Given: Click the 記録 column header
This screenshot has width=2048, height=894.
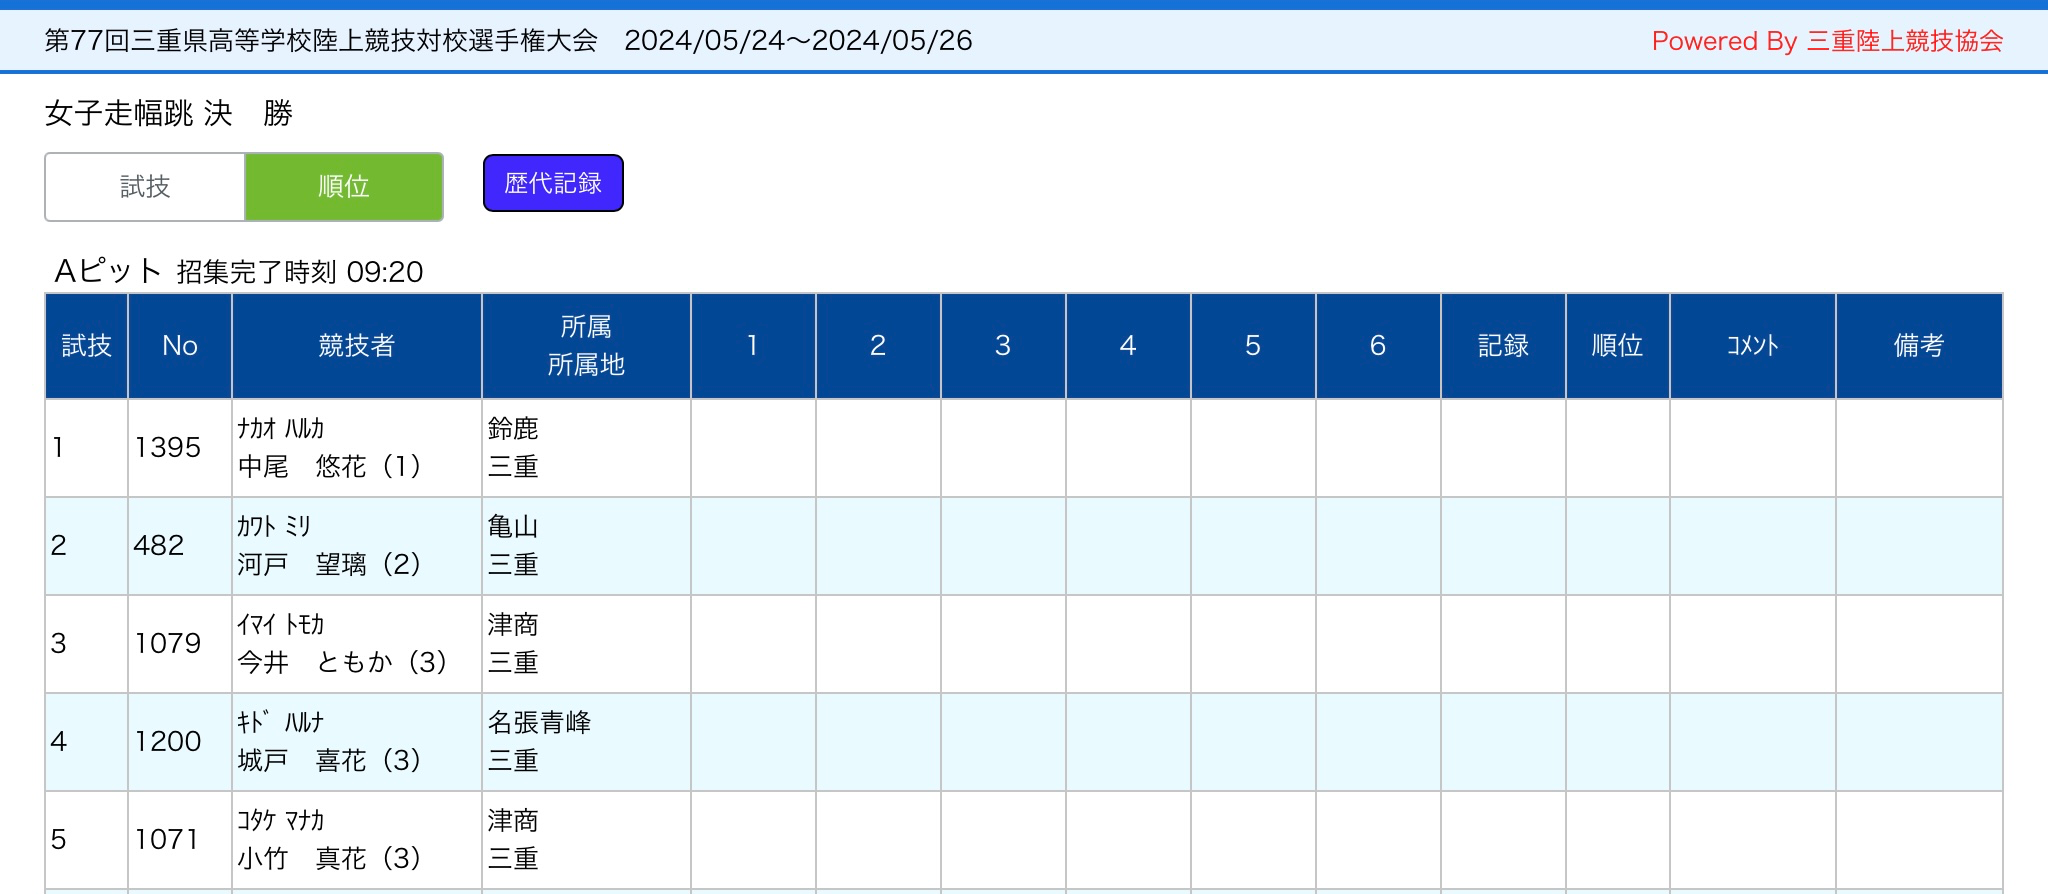Looking at the screenshot, I should pyautogui.click(x=1503, y=346).
